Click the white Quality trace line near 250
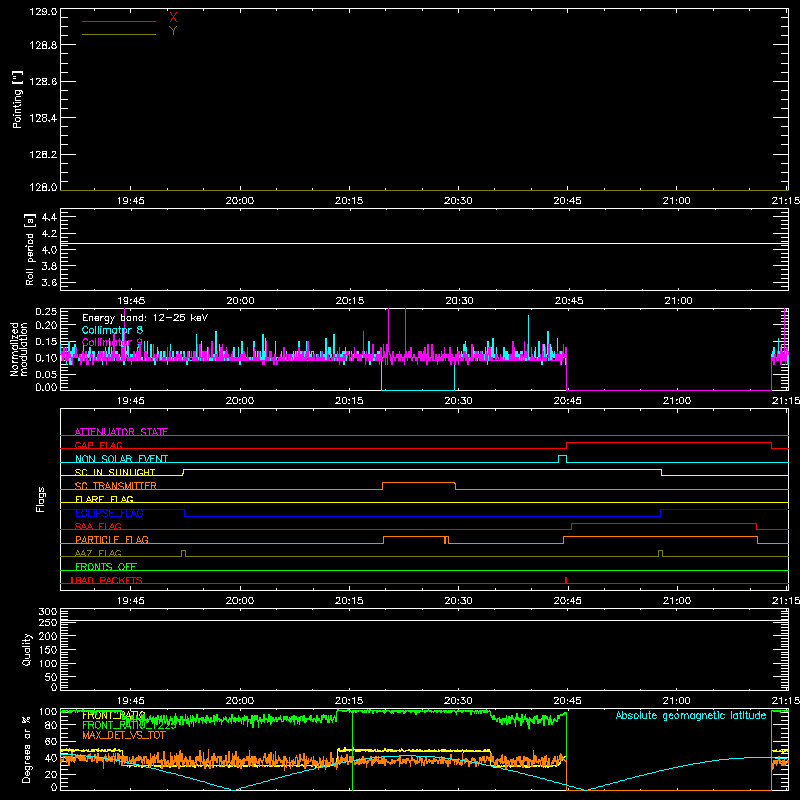This screenshot has width=800, height=800. pos(424,620)
